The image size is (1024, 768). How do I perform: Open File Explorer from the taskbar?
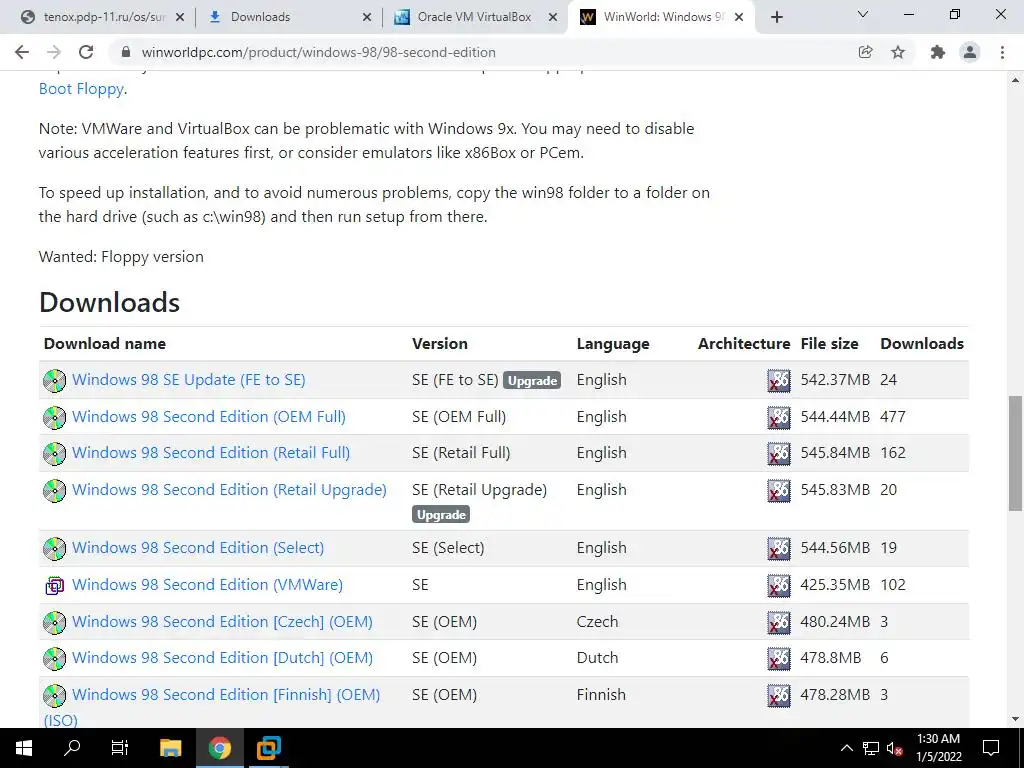[x=170, y=748]
